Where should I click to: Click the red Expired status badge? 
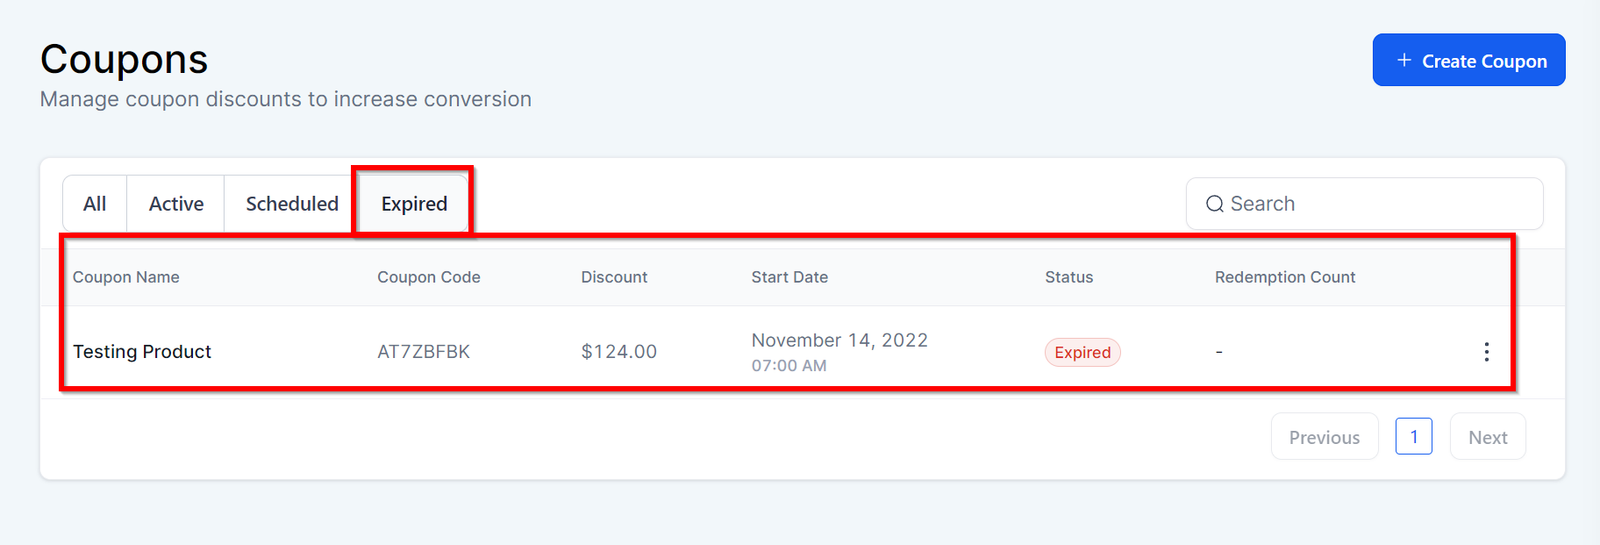coord(1082,353)
